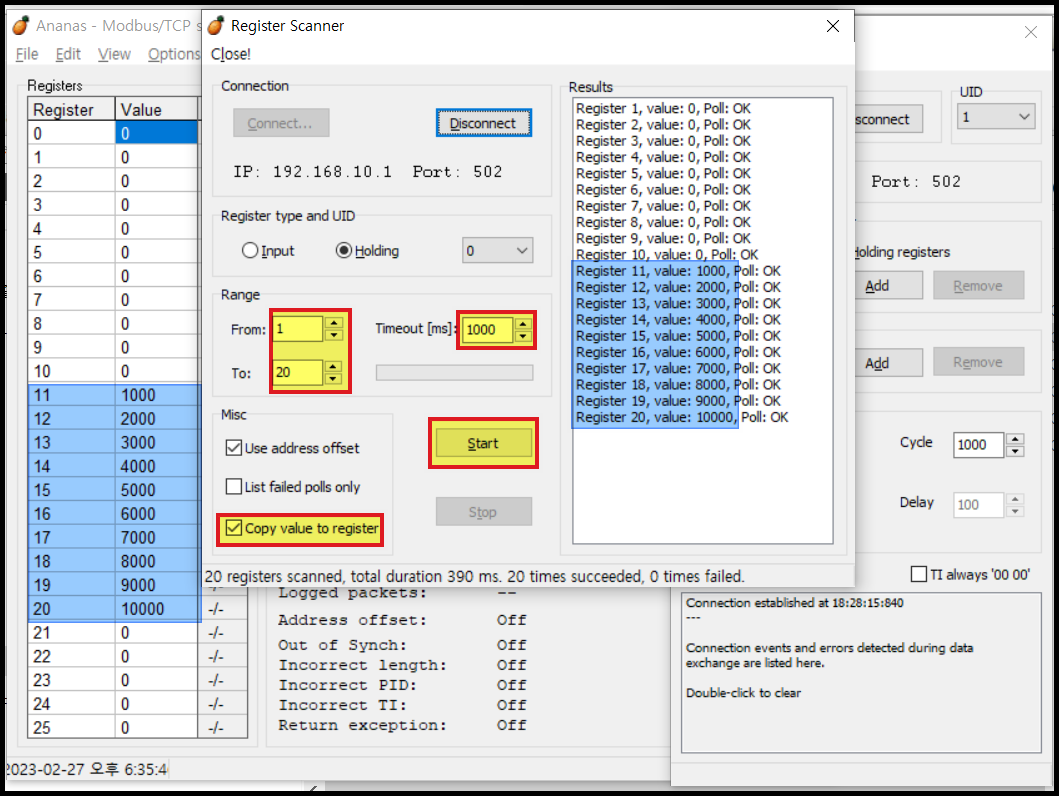Open the UID dropdown in Register type section
Viewport: 1059px width, 796px height.
(x=495, y=250)
